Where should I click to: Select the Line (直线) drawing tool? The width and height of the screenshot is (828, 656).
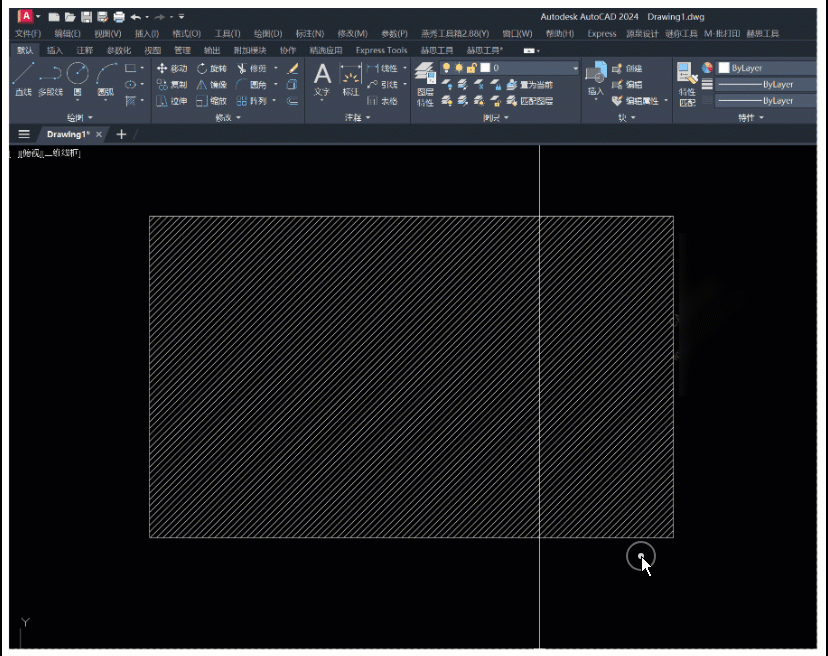coord(23,78)
